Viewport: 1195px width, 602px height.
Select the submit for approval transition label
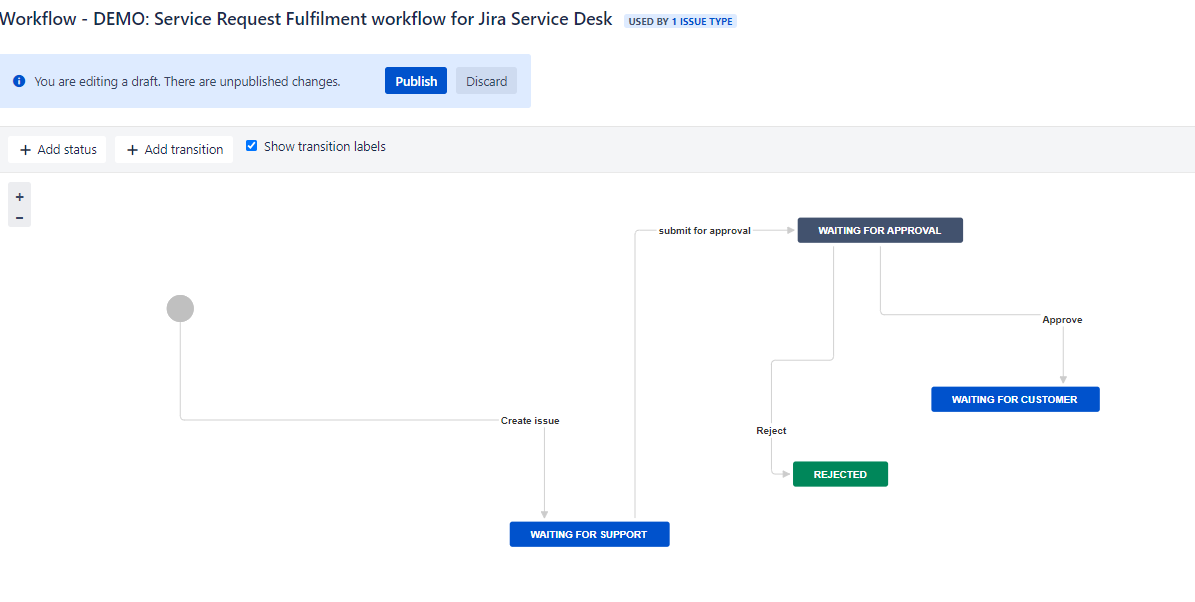(705, 231)
